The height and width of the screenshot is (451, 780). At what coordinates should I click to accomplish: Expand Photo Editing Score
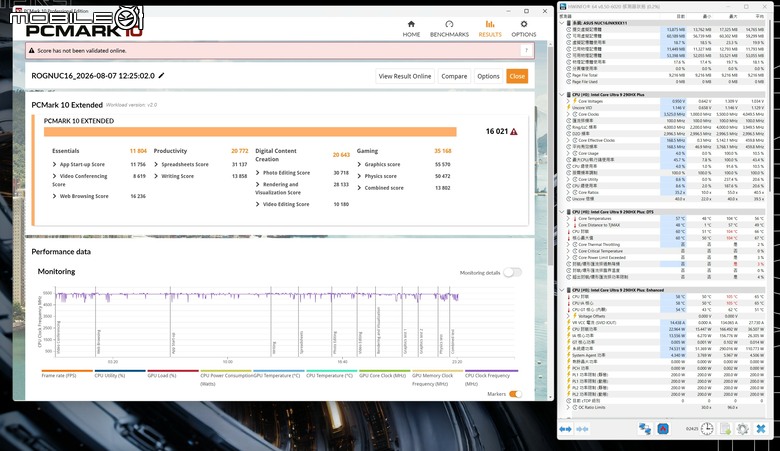coord(258,173)
